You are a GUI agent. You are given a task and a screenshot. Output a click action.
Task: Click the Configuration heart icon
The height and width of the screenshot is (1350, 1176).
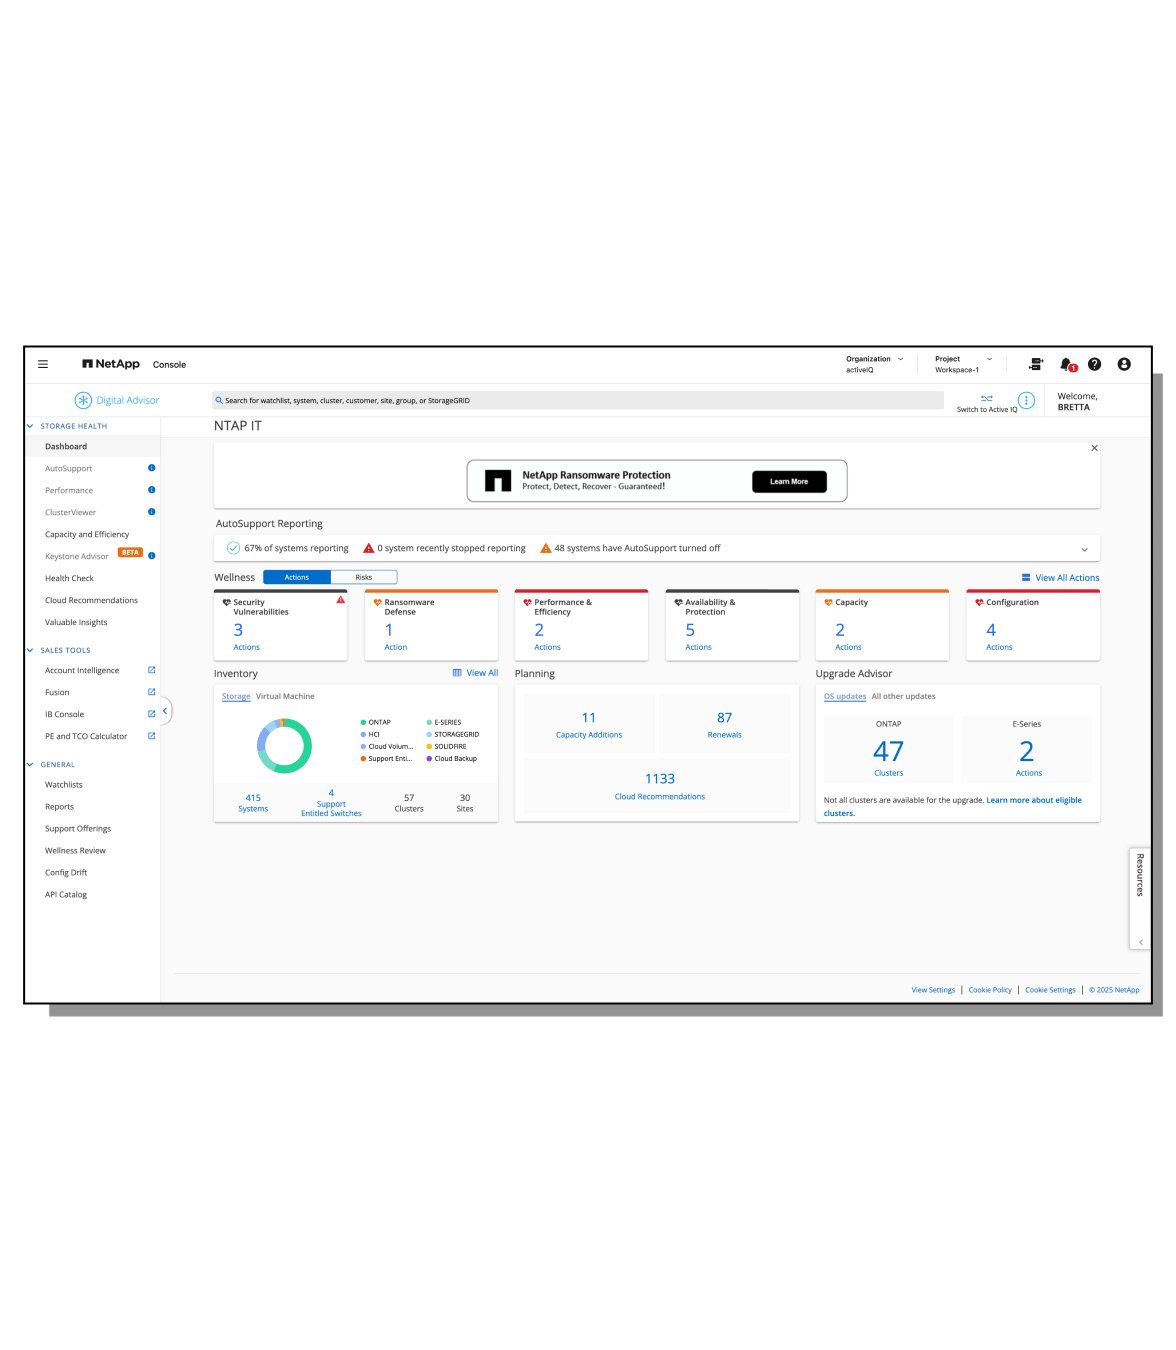tap(979, 602)
